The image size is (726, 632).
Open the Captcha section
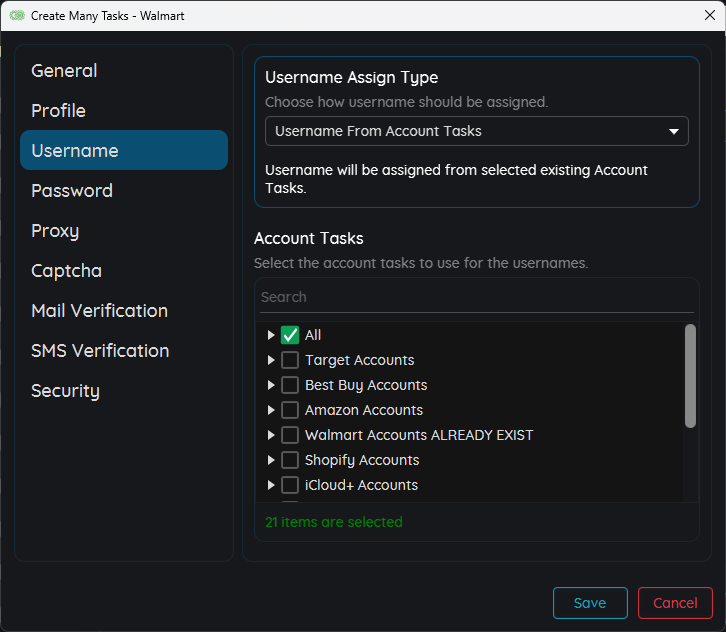click(x=66, y=271)
